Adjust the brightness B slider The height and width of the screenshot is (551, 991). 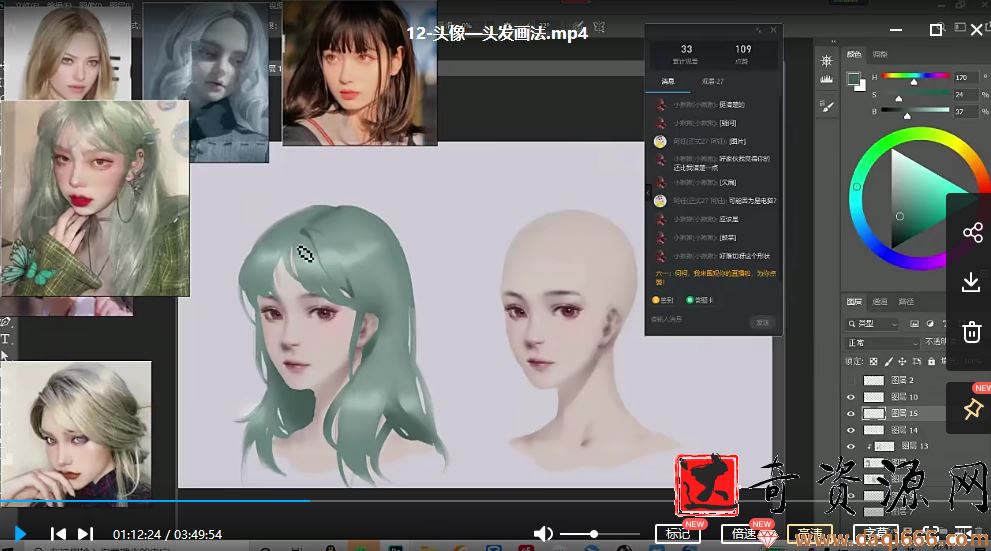[x=916, y=111]
